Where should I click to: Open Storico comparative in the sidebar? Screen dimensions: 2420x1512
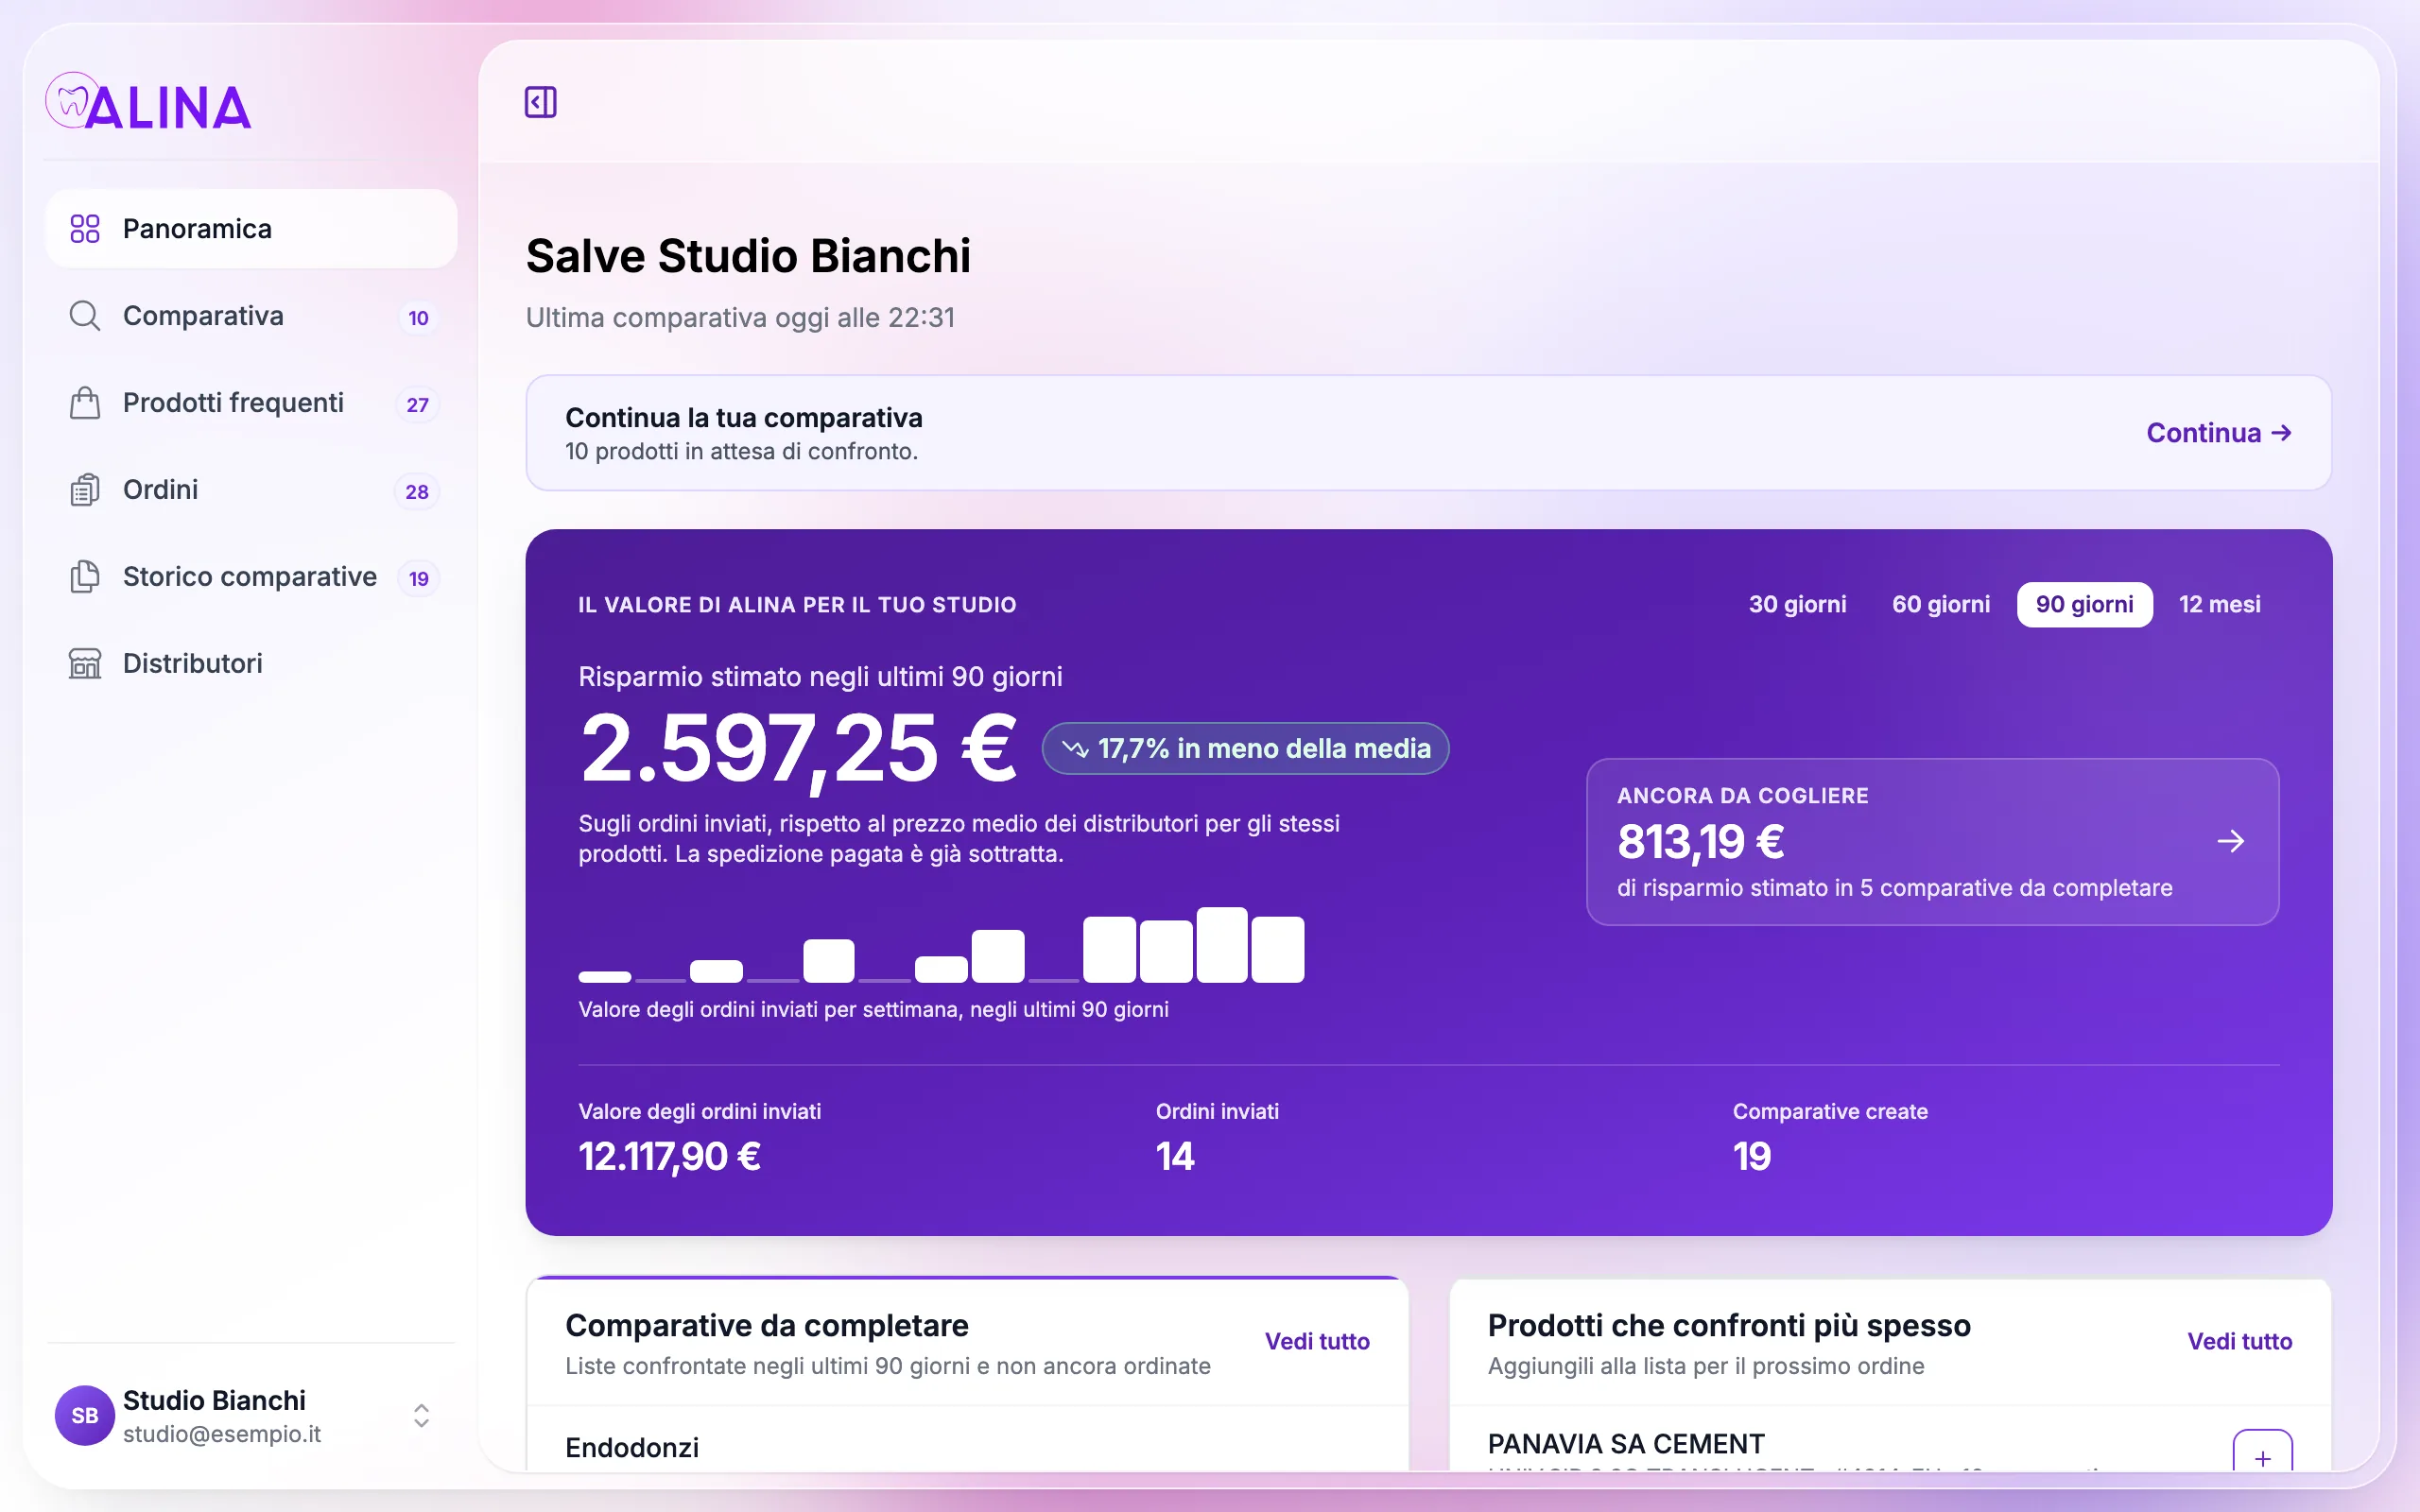(x=252, y=577)
